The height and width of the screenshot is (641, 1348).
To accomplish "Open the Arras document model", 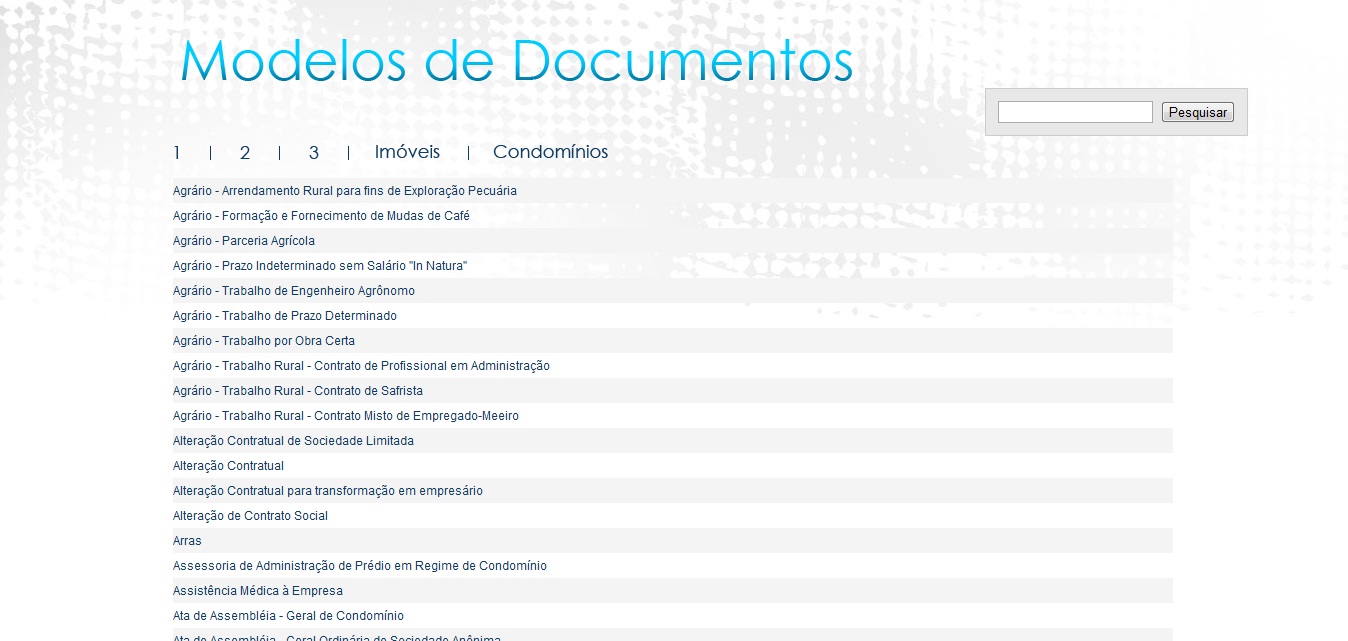I will click(186, 540).
